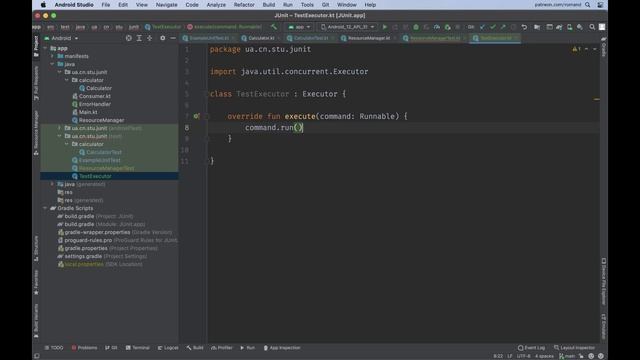Click the fold marker at class line 5

[x=206, y=94]
